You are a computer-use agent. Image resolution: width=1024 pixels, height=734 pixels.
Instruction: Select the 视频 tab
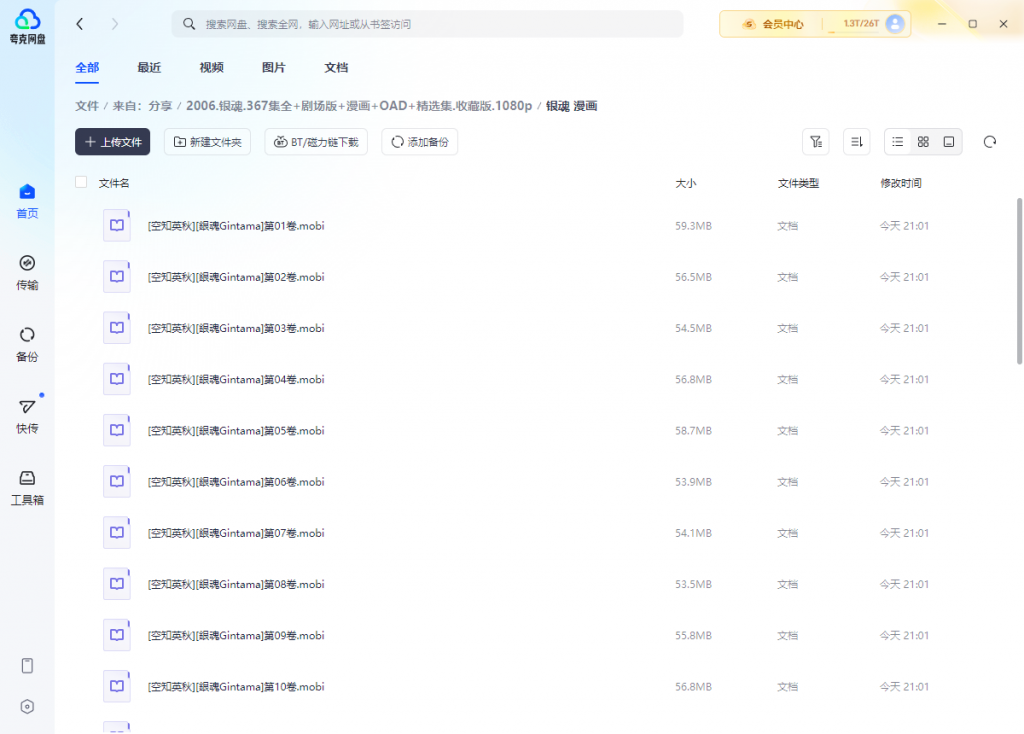click(212, 68)
